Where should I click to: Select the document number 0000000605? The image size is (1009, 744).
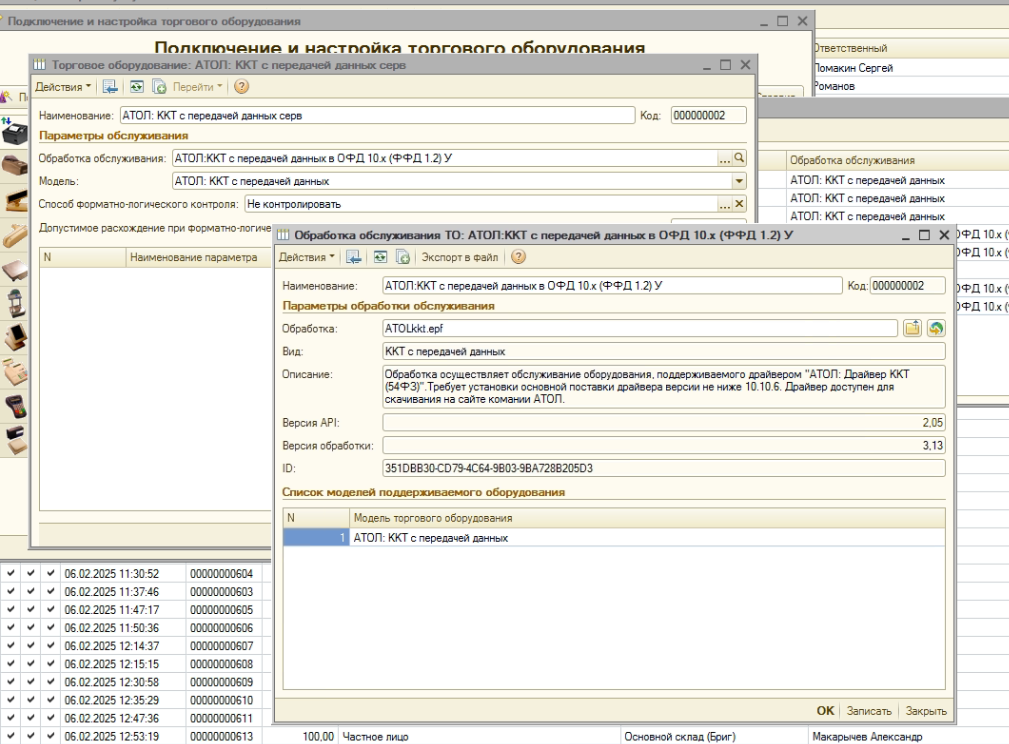[221, 609]
